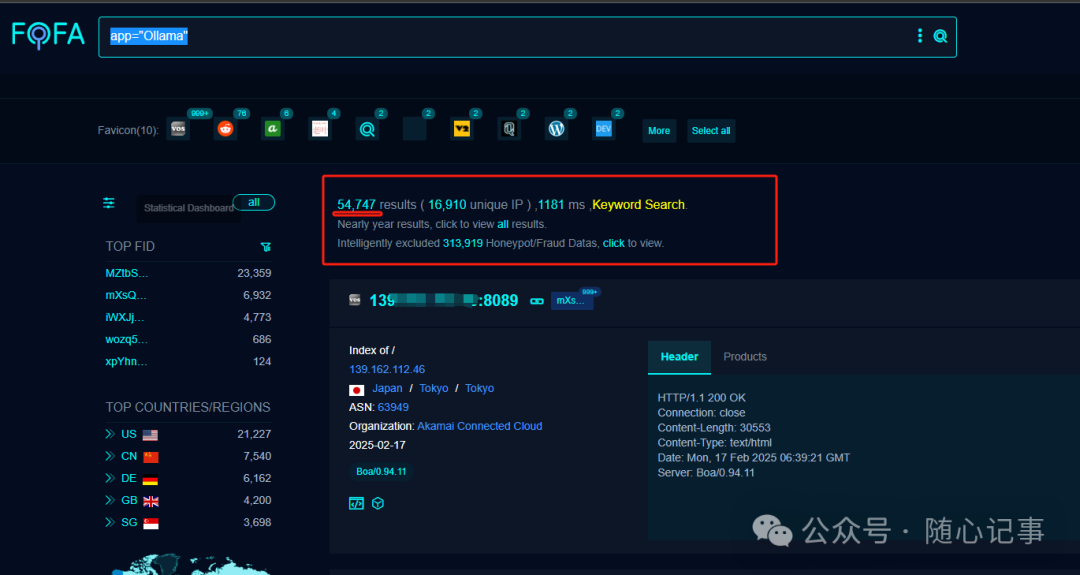Image resolution: width=1080 pixels, height=575 pixels.
Task: Click the search magnifier icon
Action: tap(940, 36)
